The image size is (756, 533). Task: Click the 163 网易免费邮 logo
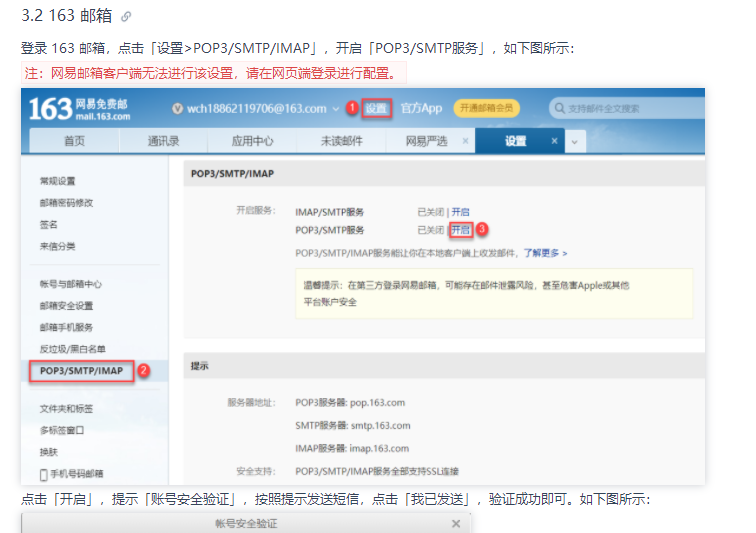point(79,109)
